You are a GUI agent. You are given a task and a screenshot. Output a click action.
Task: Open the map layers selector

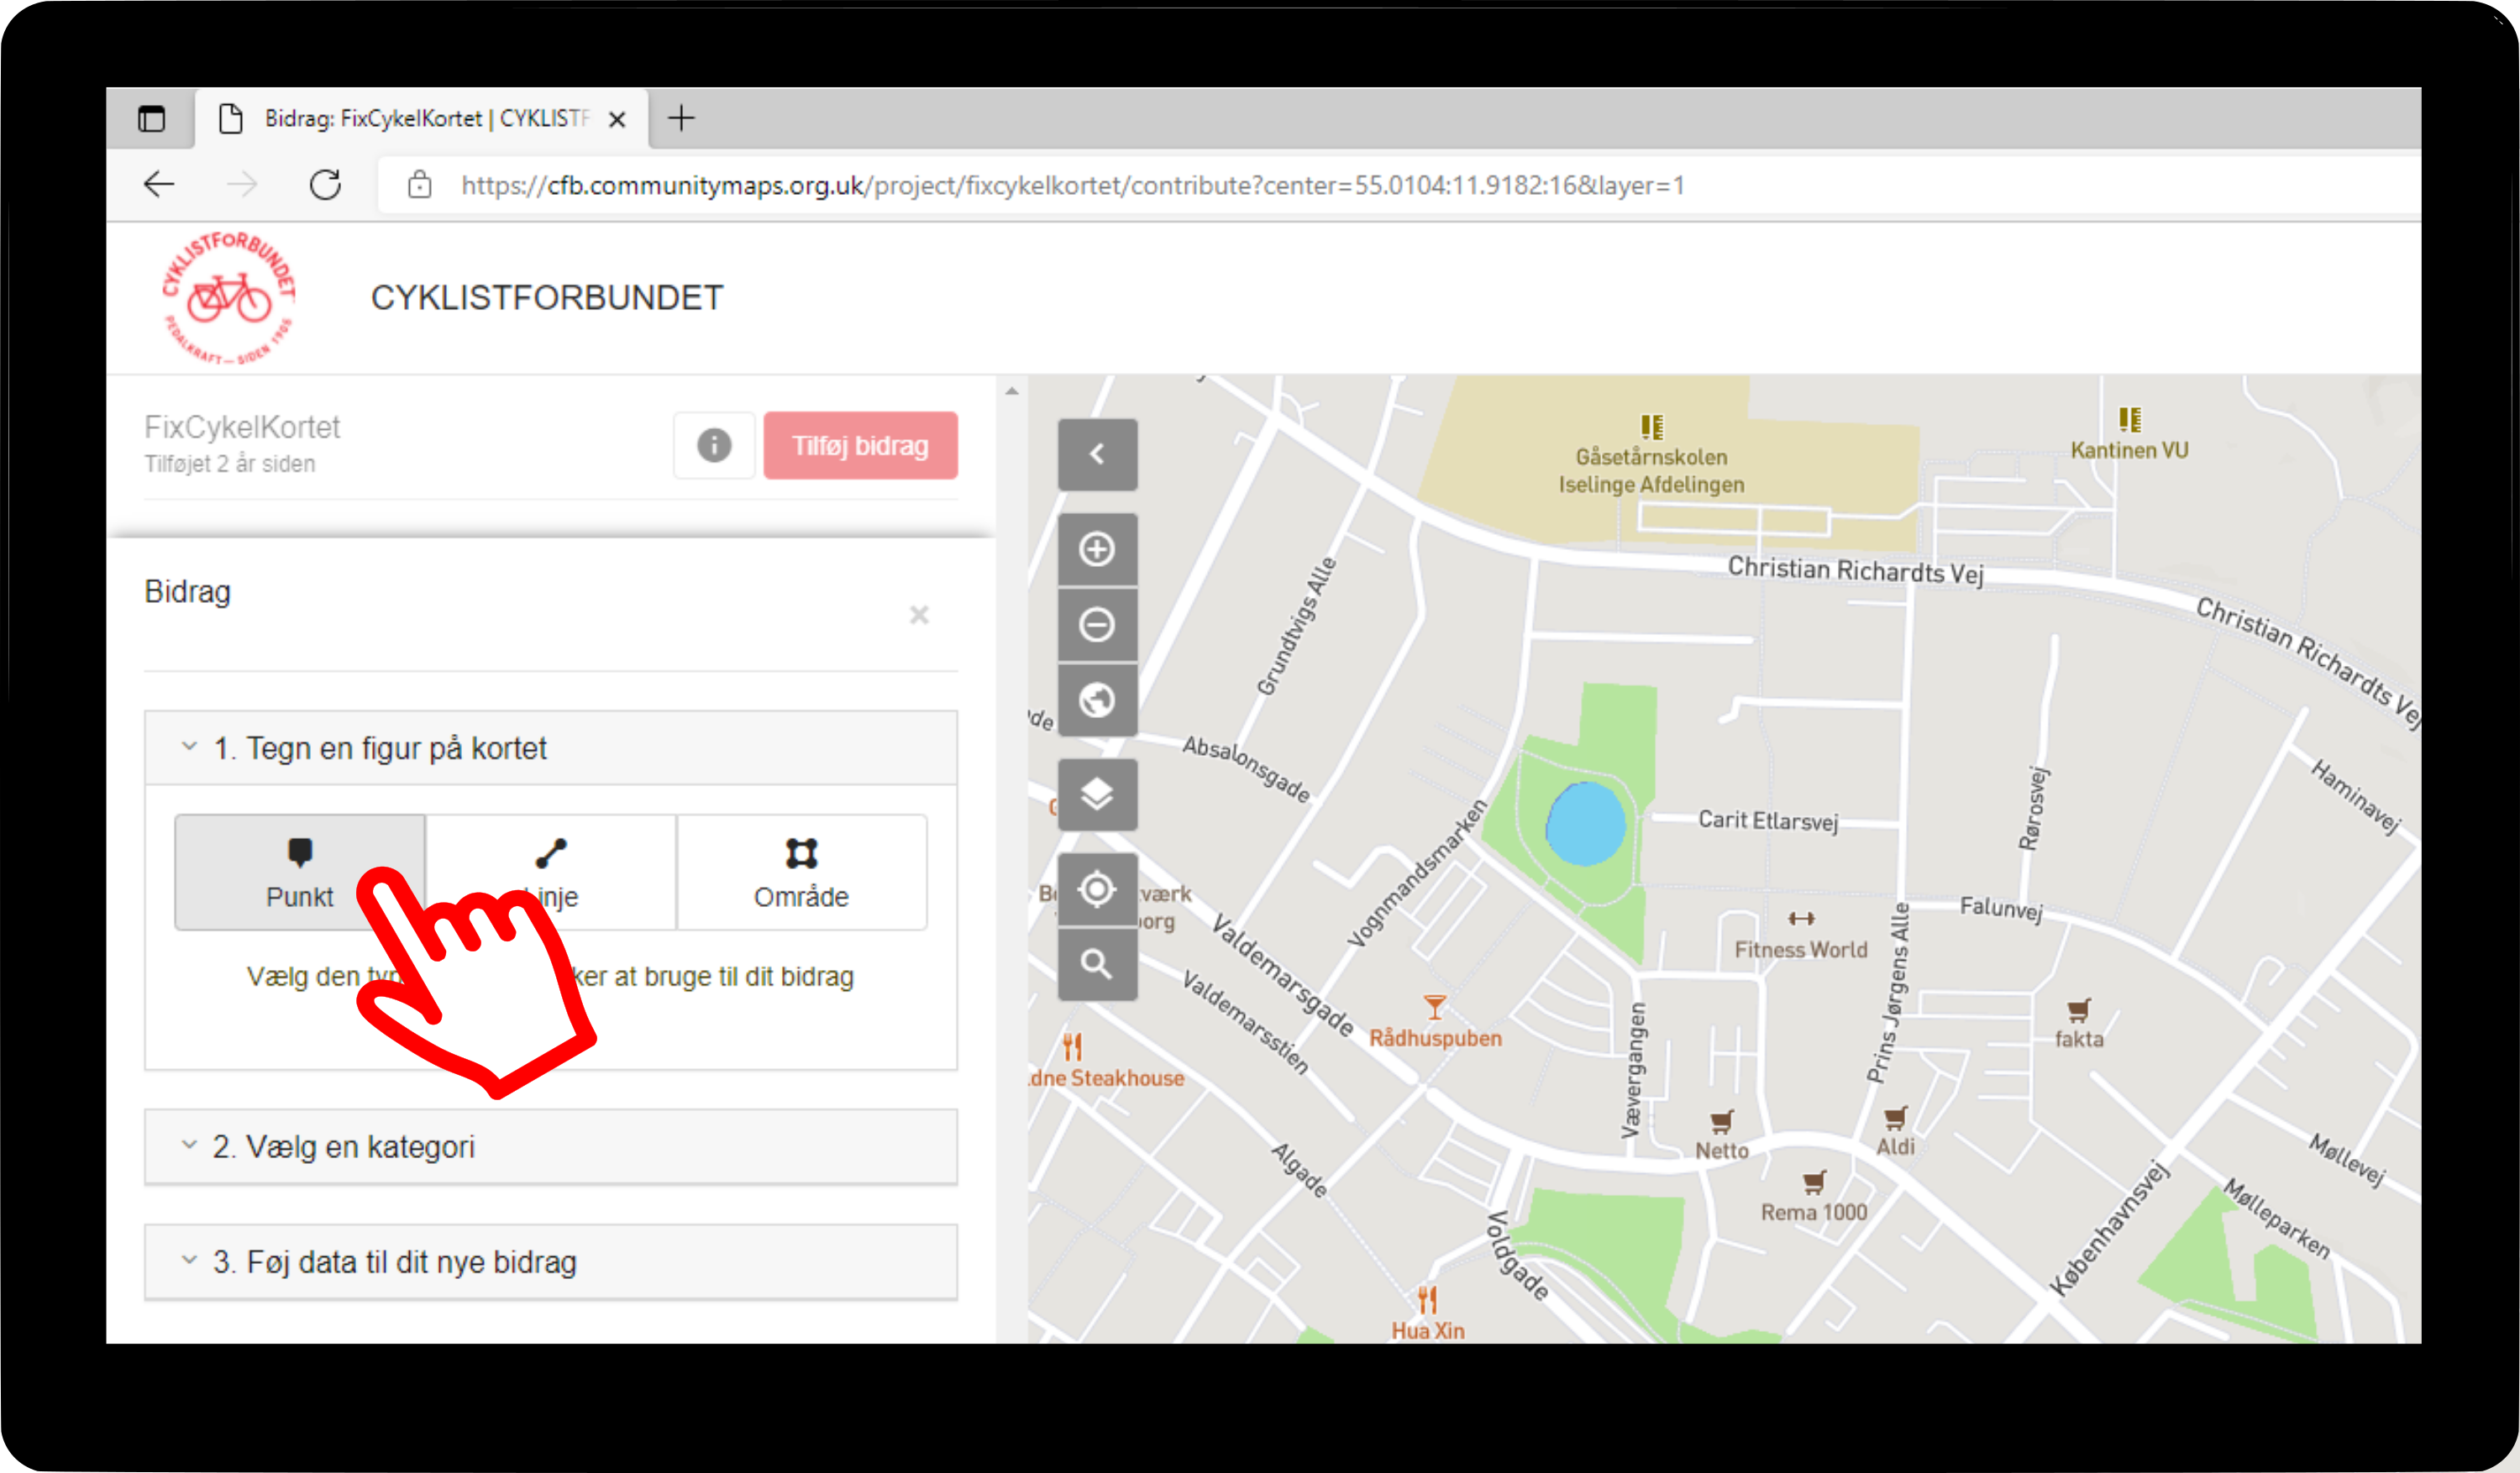click(1097, 794)
